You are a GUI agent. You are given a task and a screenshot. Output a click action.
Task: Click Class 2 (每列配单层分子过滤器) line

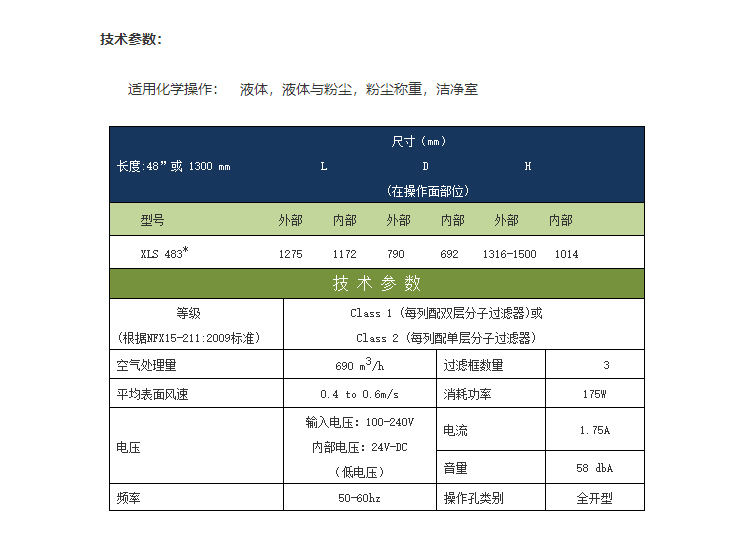[446, 338]
